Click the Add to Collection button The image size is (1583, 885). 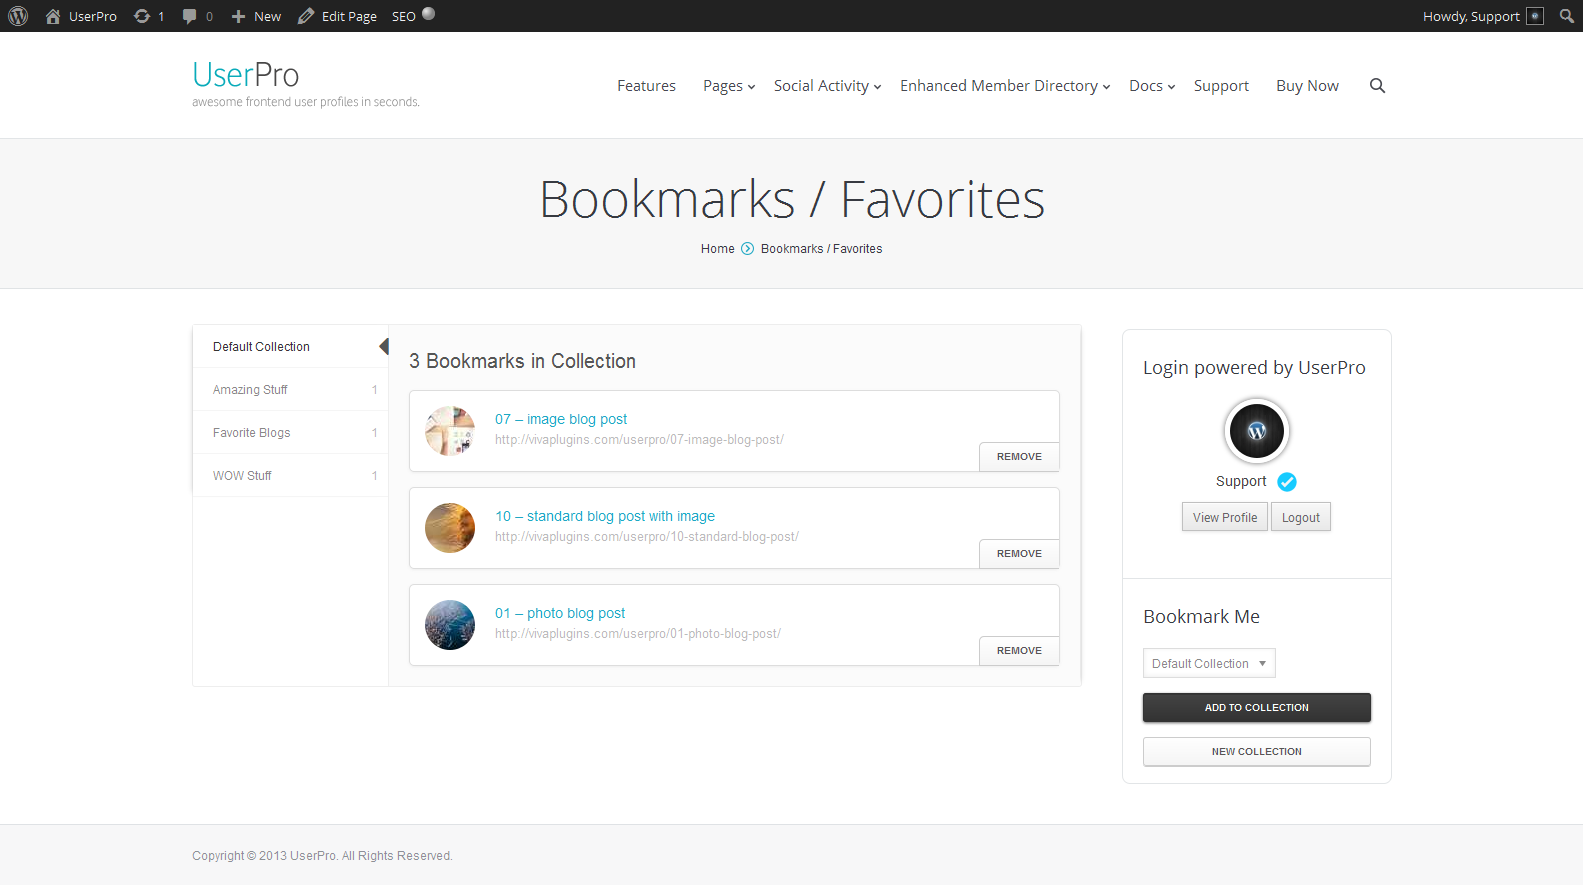point(1257,708)
